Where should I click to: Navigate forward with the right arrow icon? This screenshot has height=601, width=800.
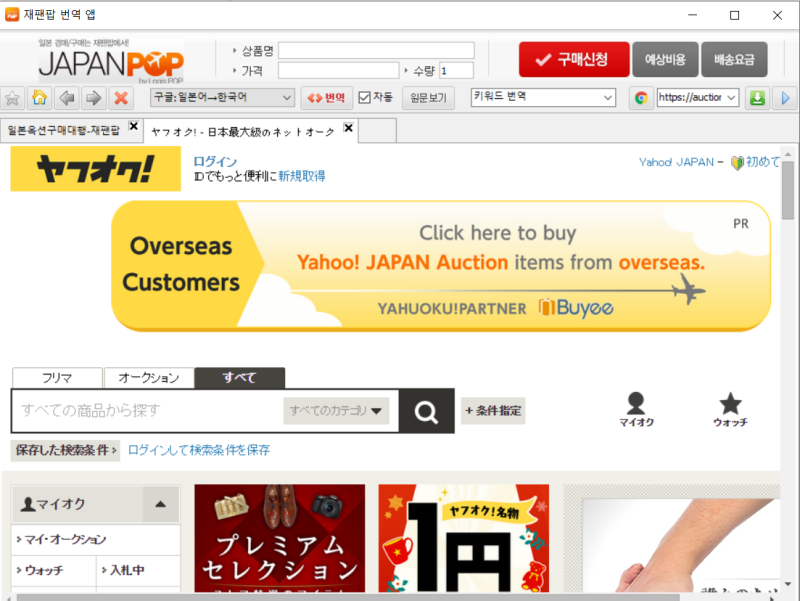point(93,98)
